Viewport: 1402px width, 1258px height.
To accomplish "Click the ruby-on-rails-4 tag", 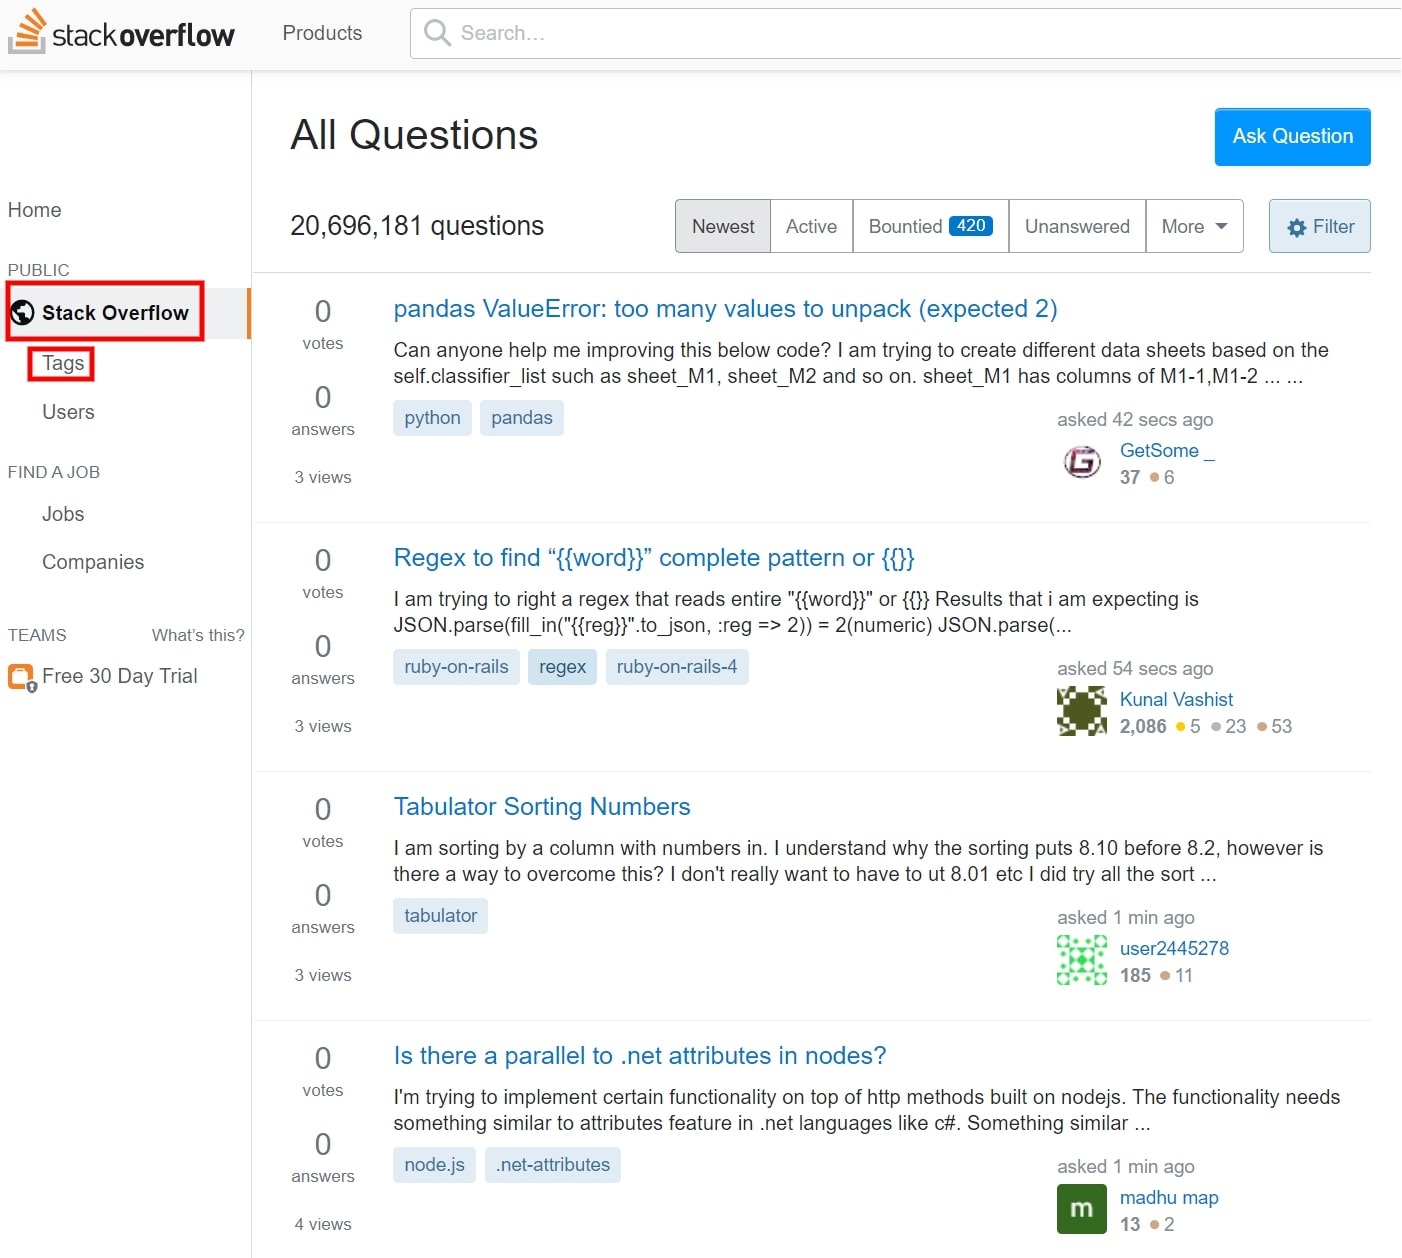I will pos(677,667).
